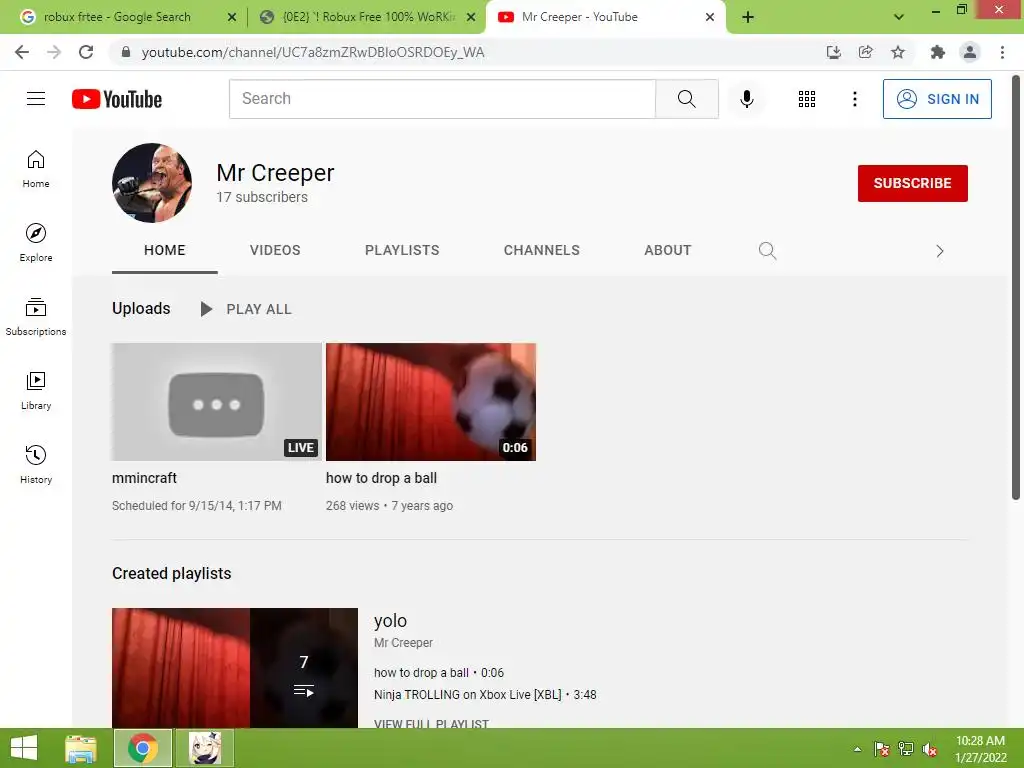Click the Mr Creeper channel avatar

[152, 183]
